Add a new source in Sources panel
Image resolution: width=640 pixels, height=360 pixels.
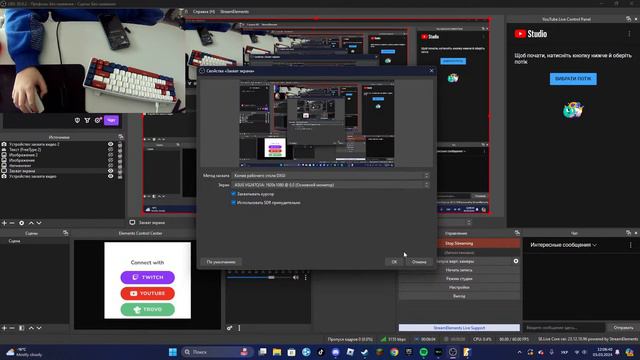4,223
